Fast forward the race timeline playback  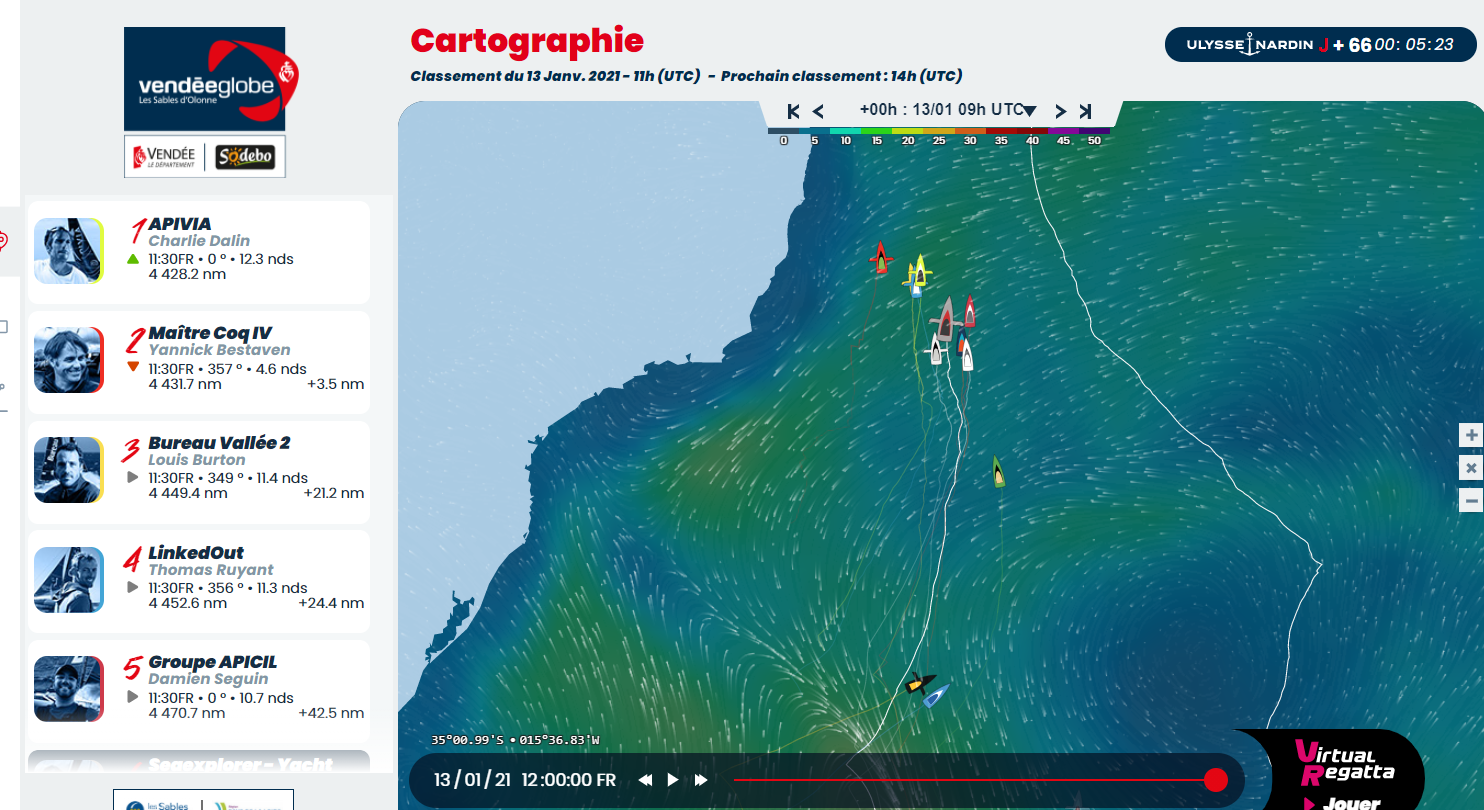tap(701, 780)
